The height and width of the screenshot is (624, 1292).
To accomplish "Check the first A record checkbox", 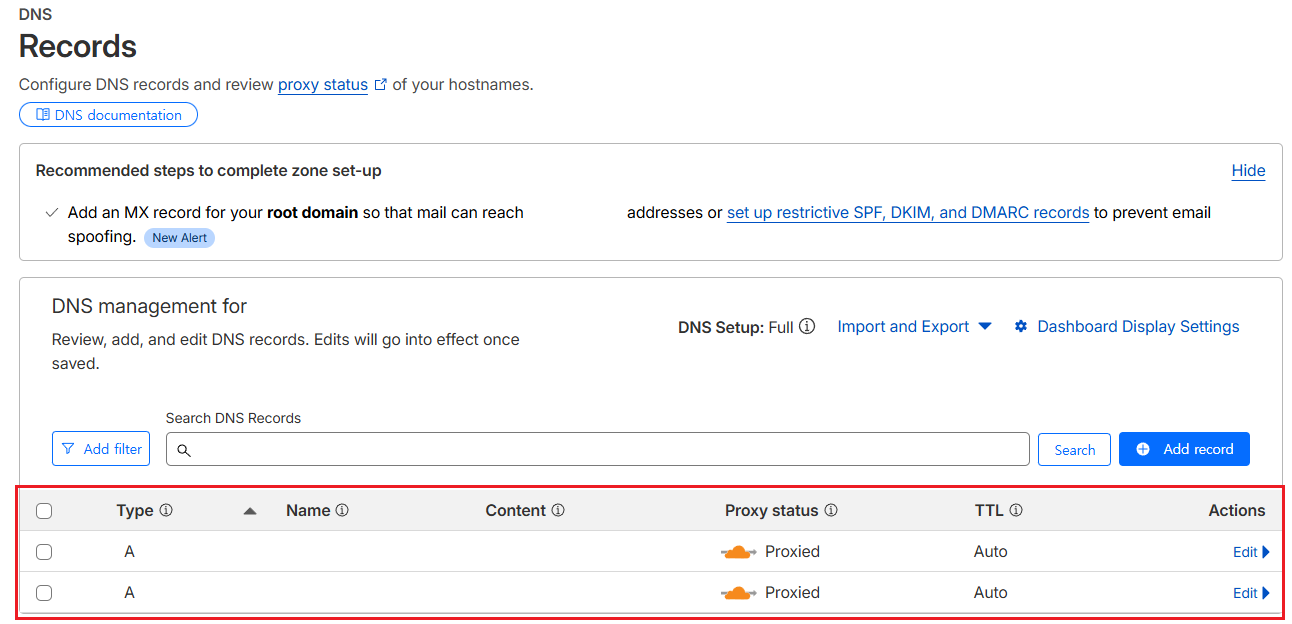I will [x=44, y=552].
